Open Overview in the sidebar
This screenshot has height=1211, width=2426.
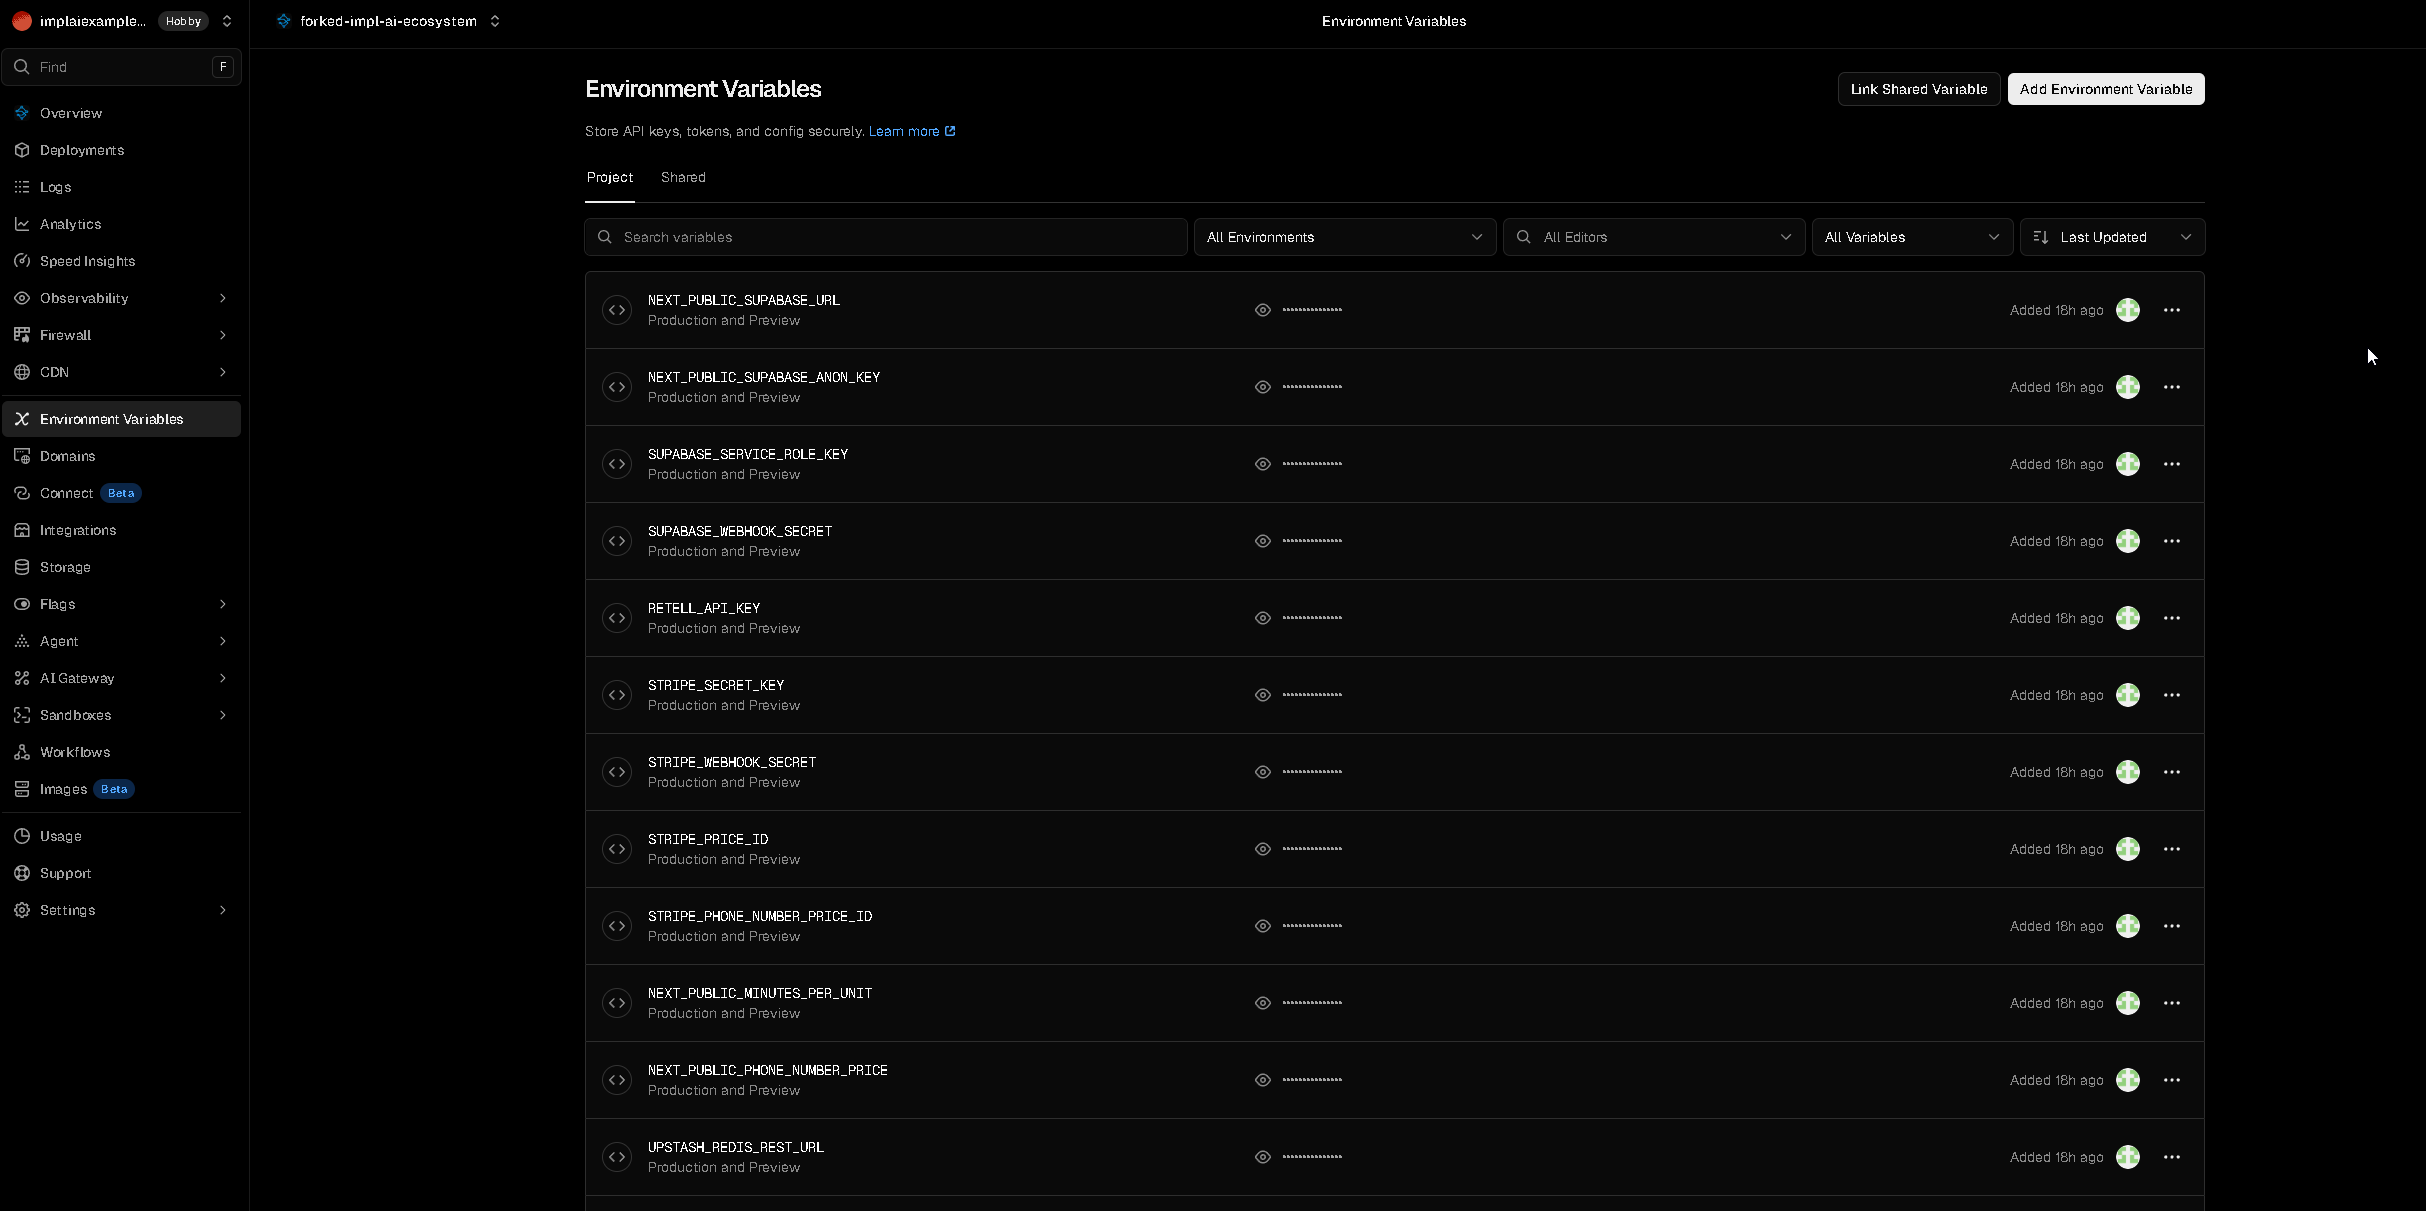click(121, 113)
